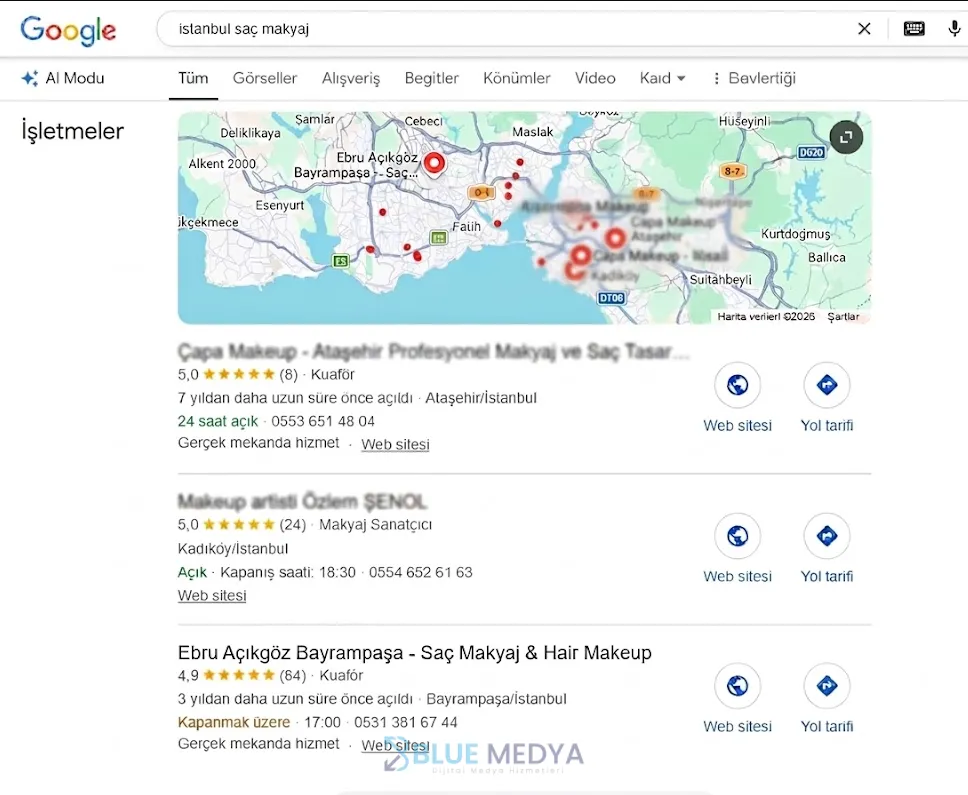Click the phone number 0531 381 67 44

[x=406, y=722]
